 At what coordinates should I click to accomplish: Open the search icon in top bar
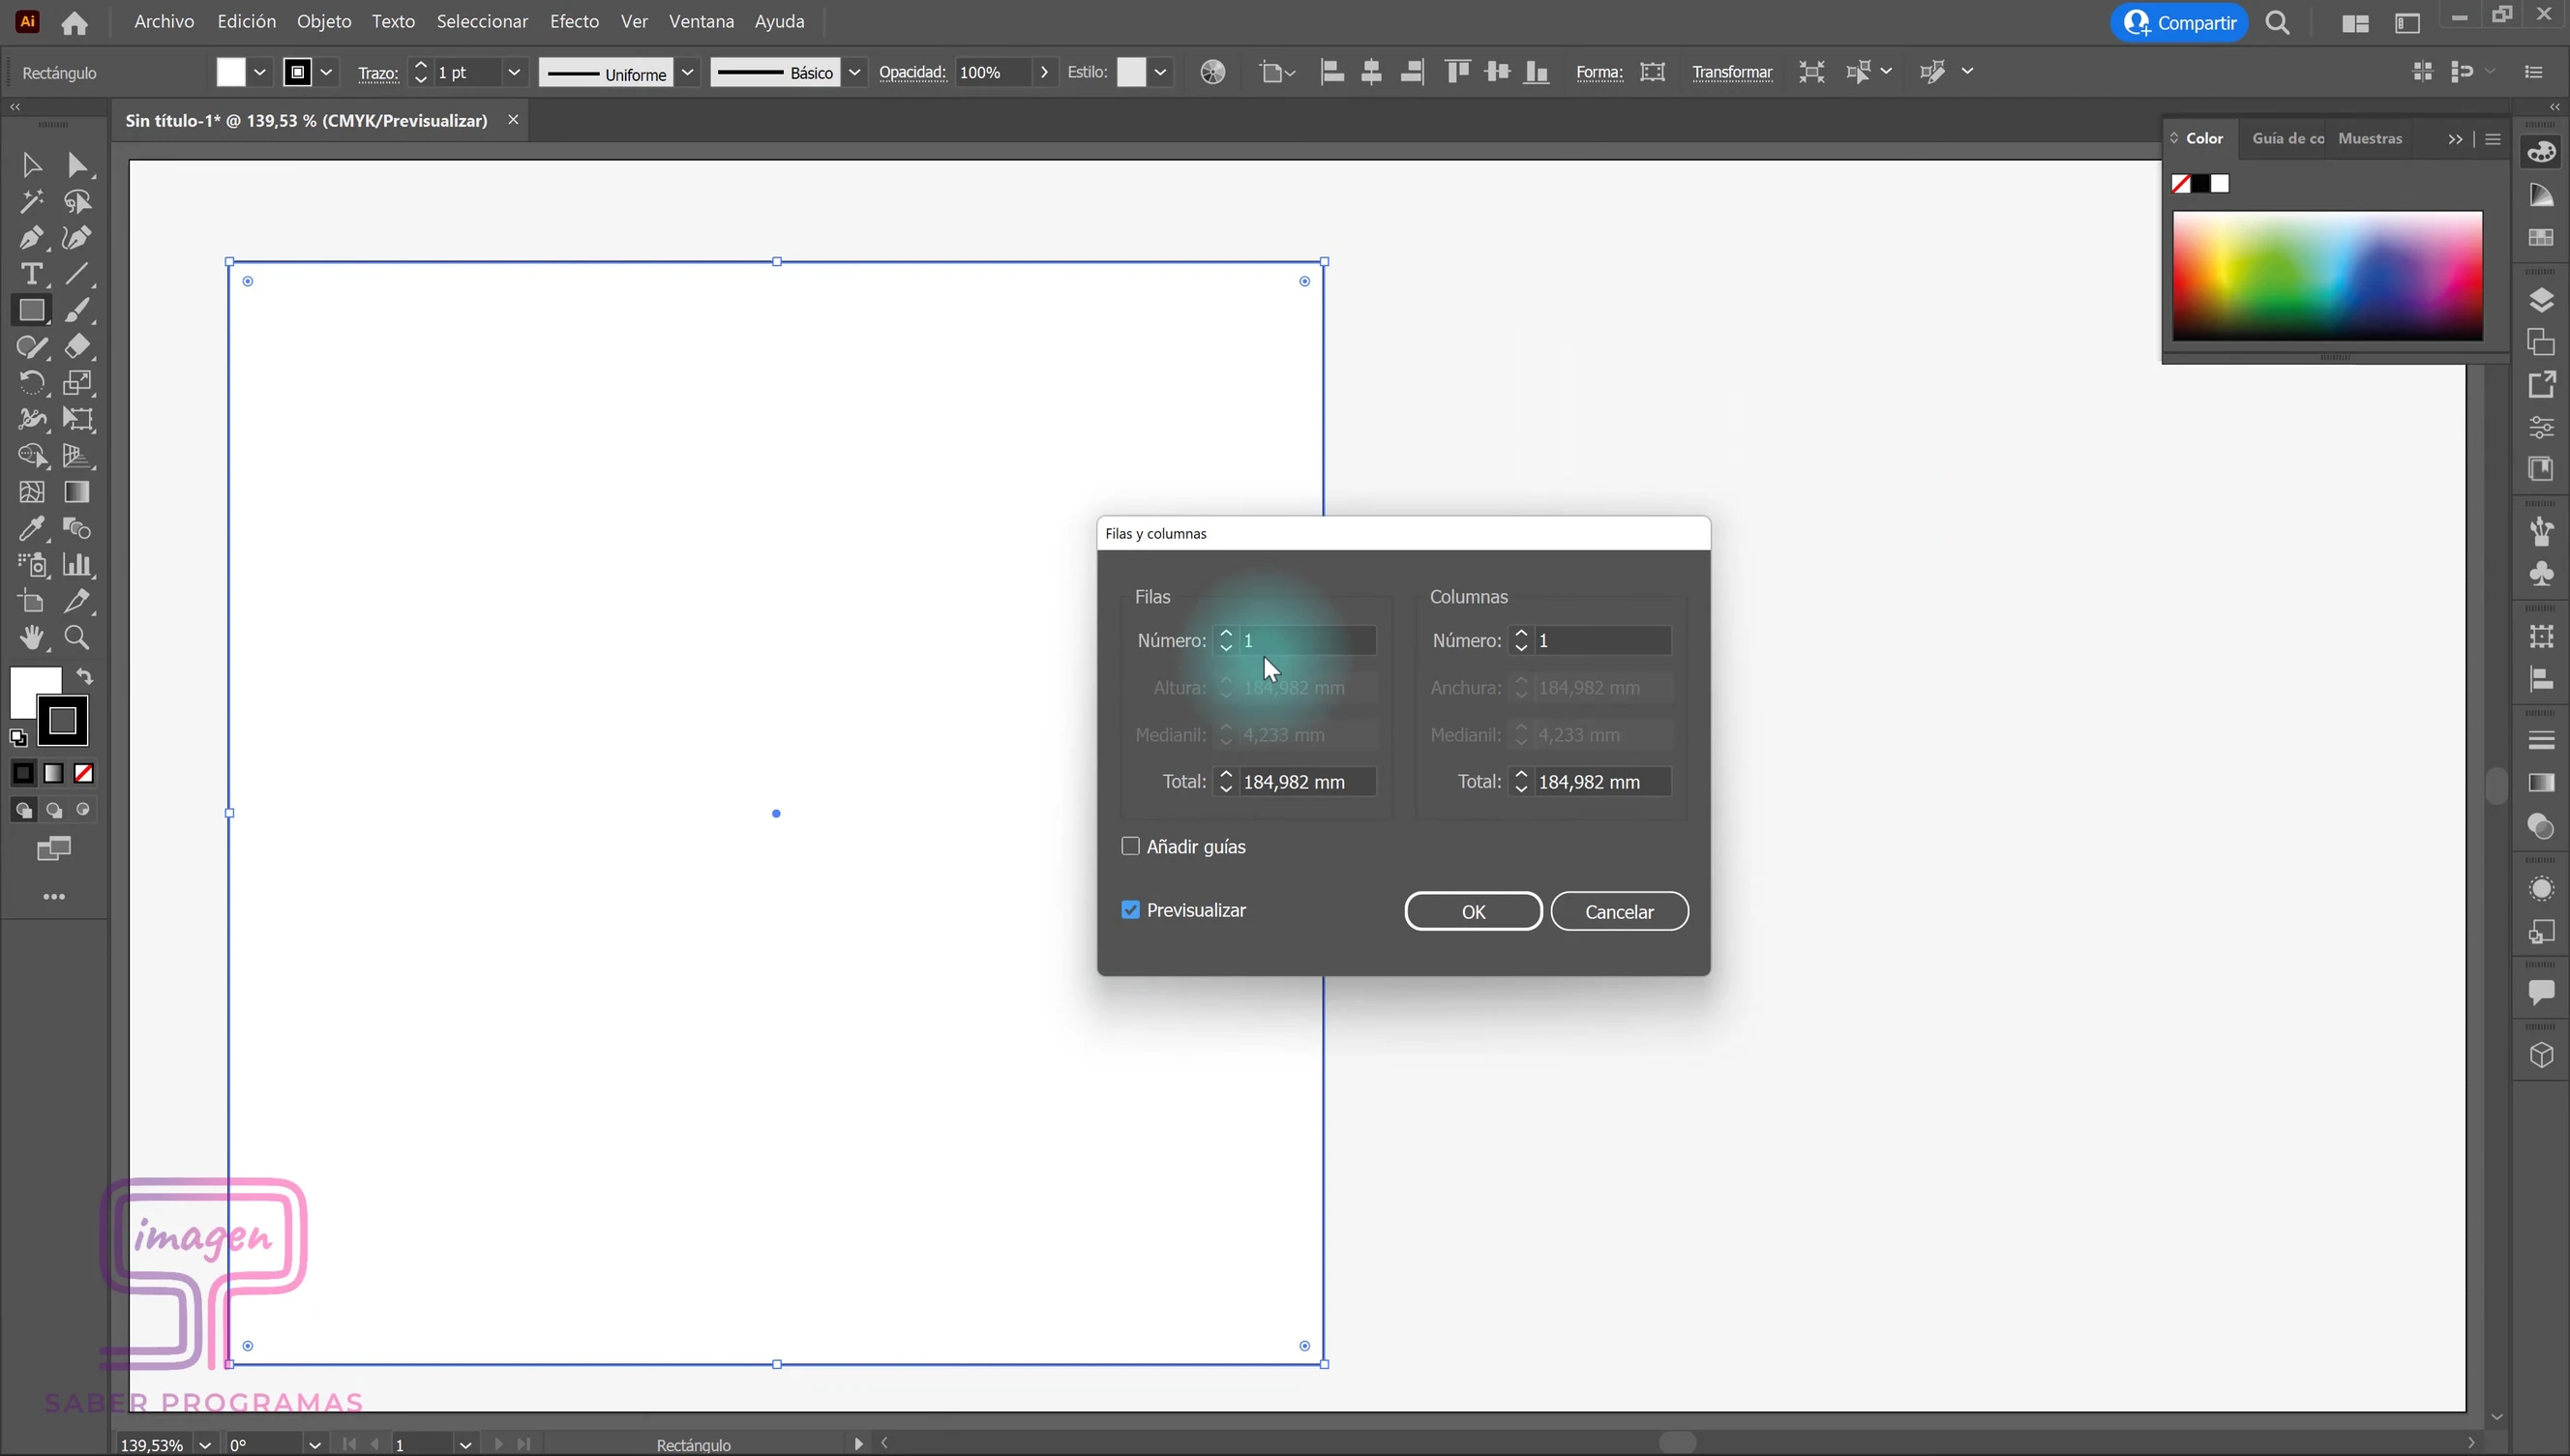coord(2278,22)
